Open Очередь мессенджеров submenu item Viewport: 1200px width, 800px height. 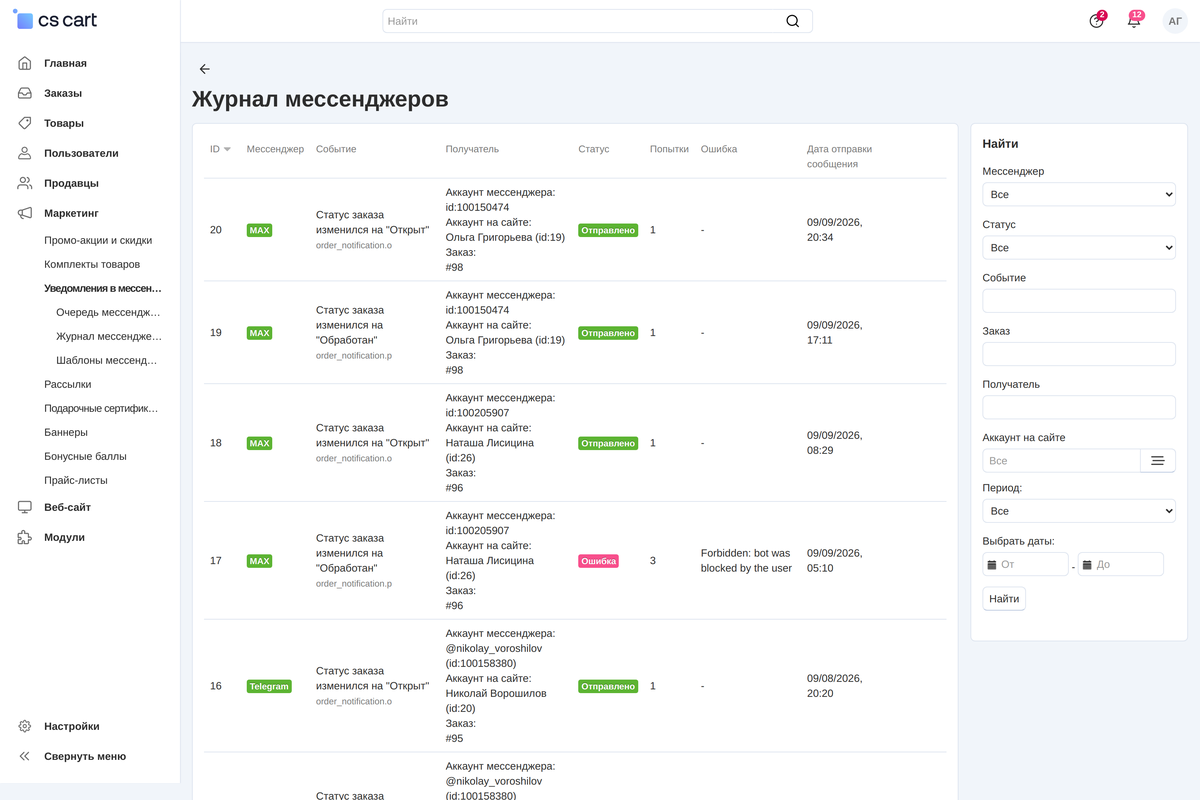(109, 312)
